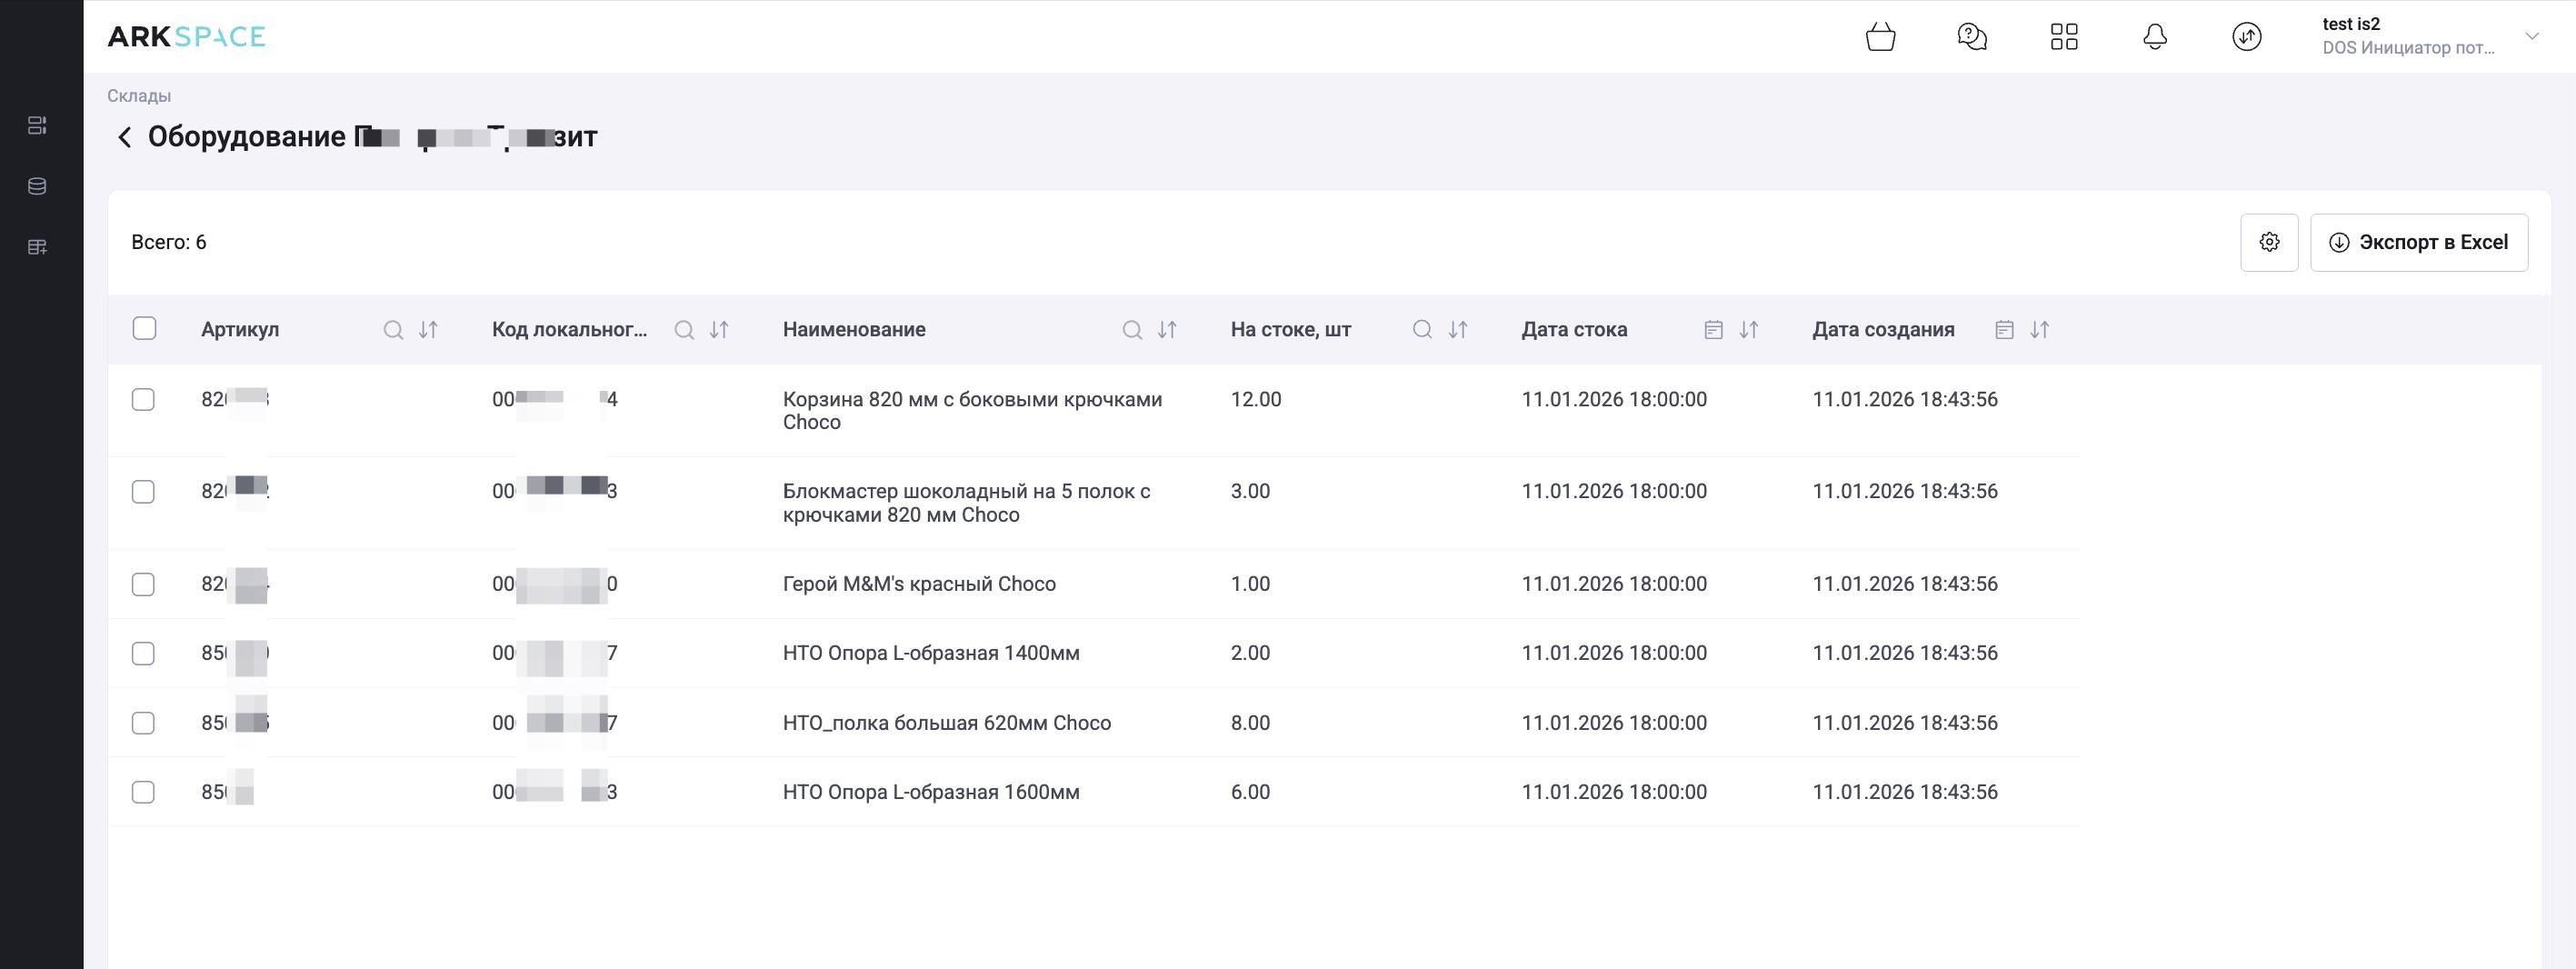The width and height of the screenshot is (2576, 969).
Task: Open notifications bell
Action: 2155,37
